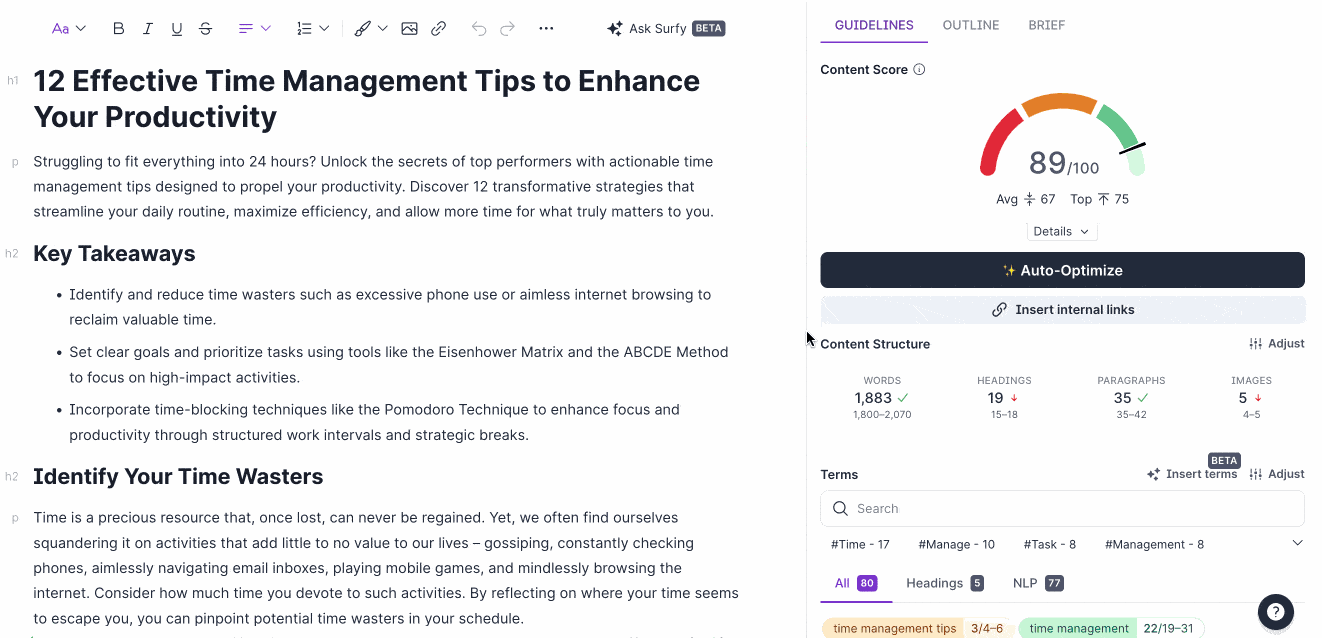Switch to the OUTLINE tab
Screen dimensions: 1322x638
click(x=970, y=25)
